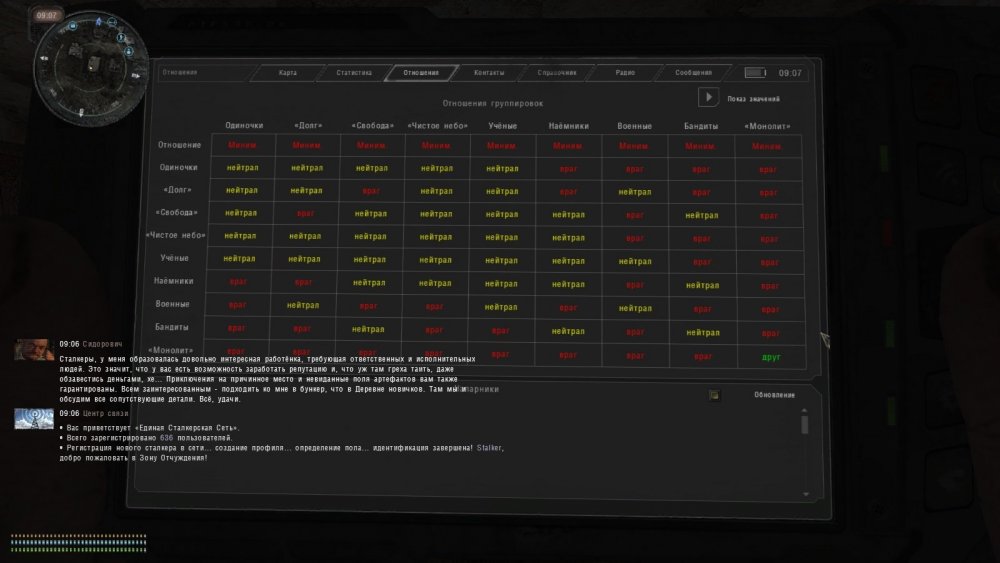
Task: Select the «Отношения» tab
Action: tap(421, 73)
